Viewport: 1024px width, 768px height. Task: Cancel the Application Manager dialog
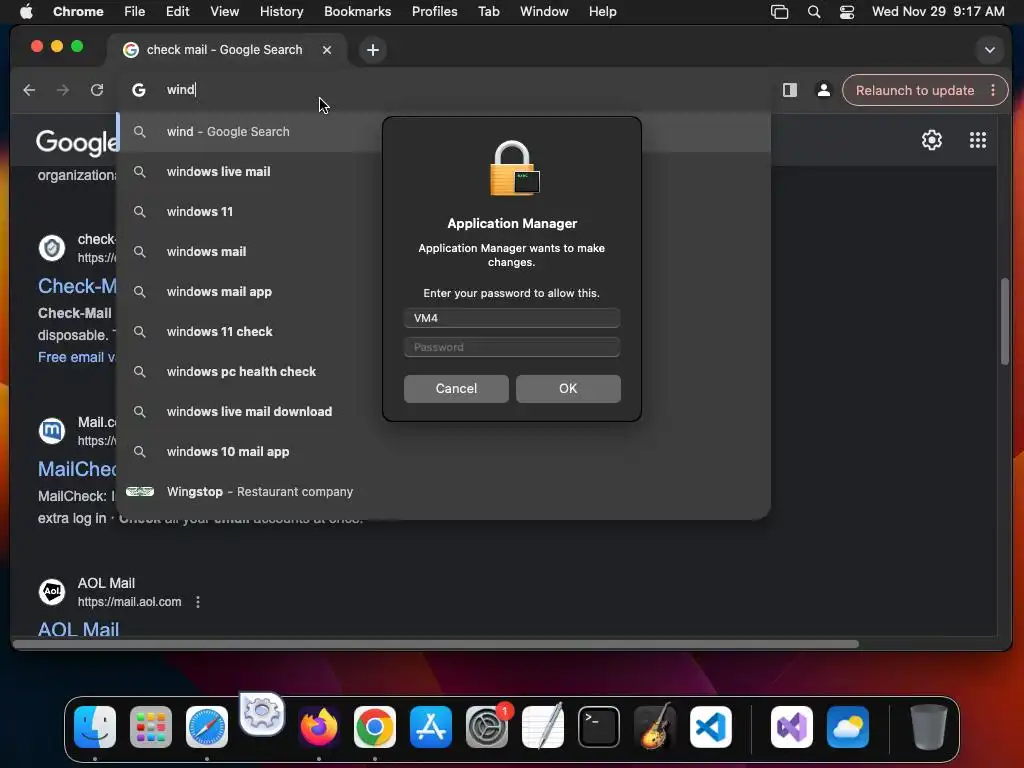pyautogui.click(x=456, y=389)
